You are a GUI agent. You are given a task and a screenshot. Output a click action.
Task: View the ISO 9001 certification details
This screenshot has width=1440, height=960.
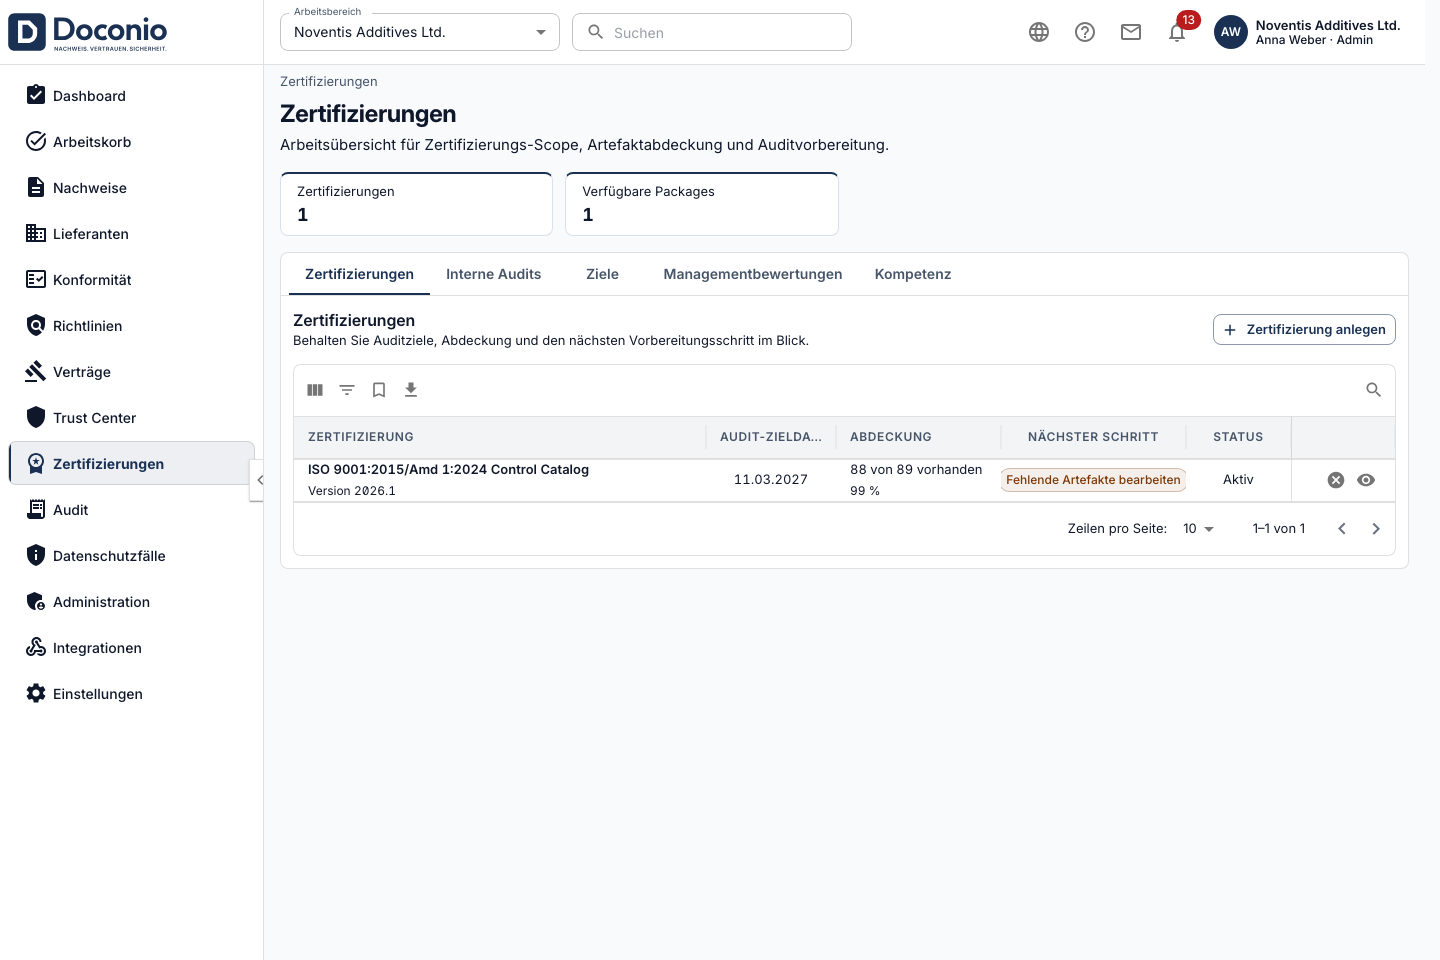pyautogui.click(x=1366, y=480)
